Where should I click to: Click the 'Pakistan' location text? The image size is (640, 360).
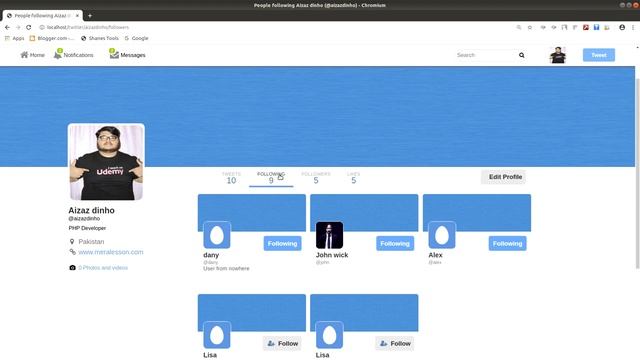91,242
